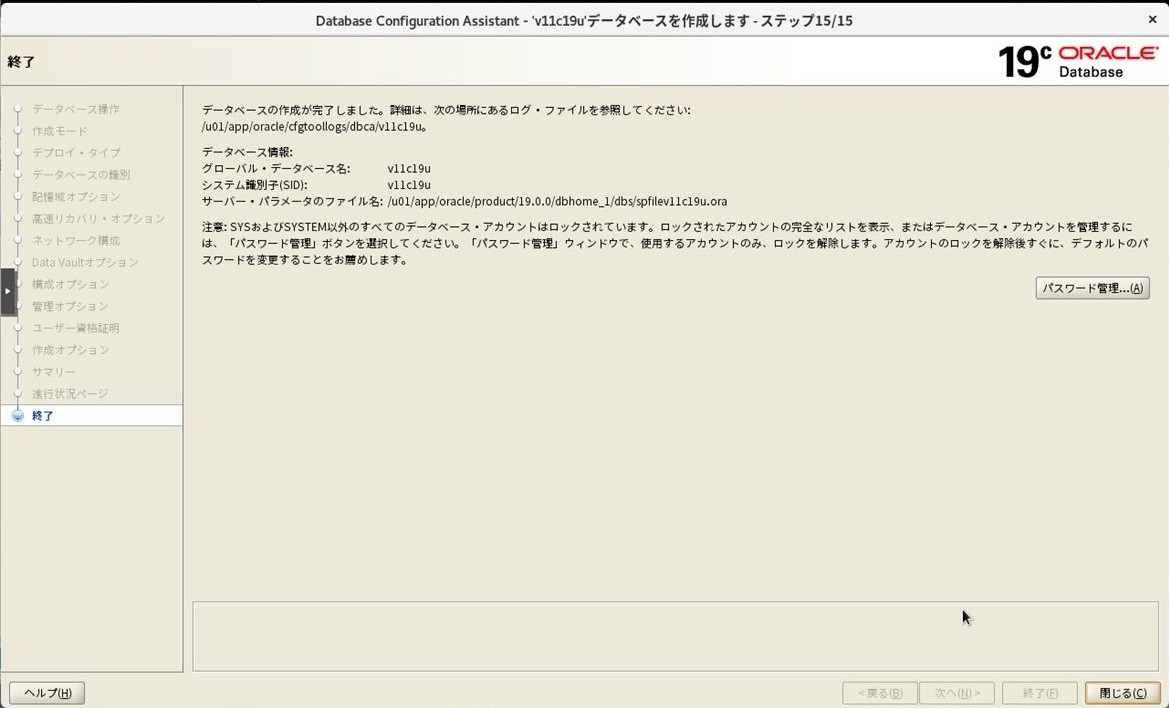The width and height of the screenshot is (1169, 708).
Task: Select the データベースの識別 step
Action: (81, 175)
